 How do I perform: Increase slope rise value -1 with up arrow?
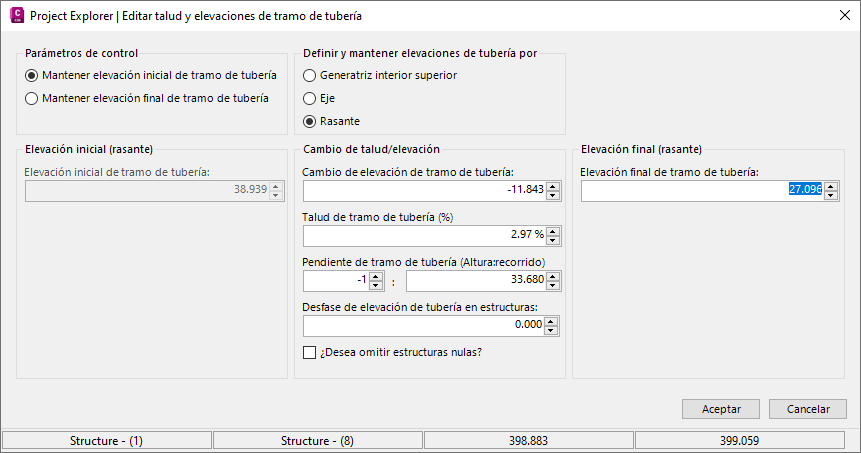(x=377, y=276)
